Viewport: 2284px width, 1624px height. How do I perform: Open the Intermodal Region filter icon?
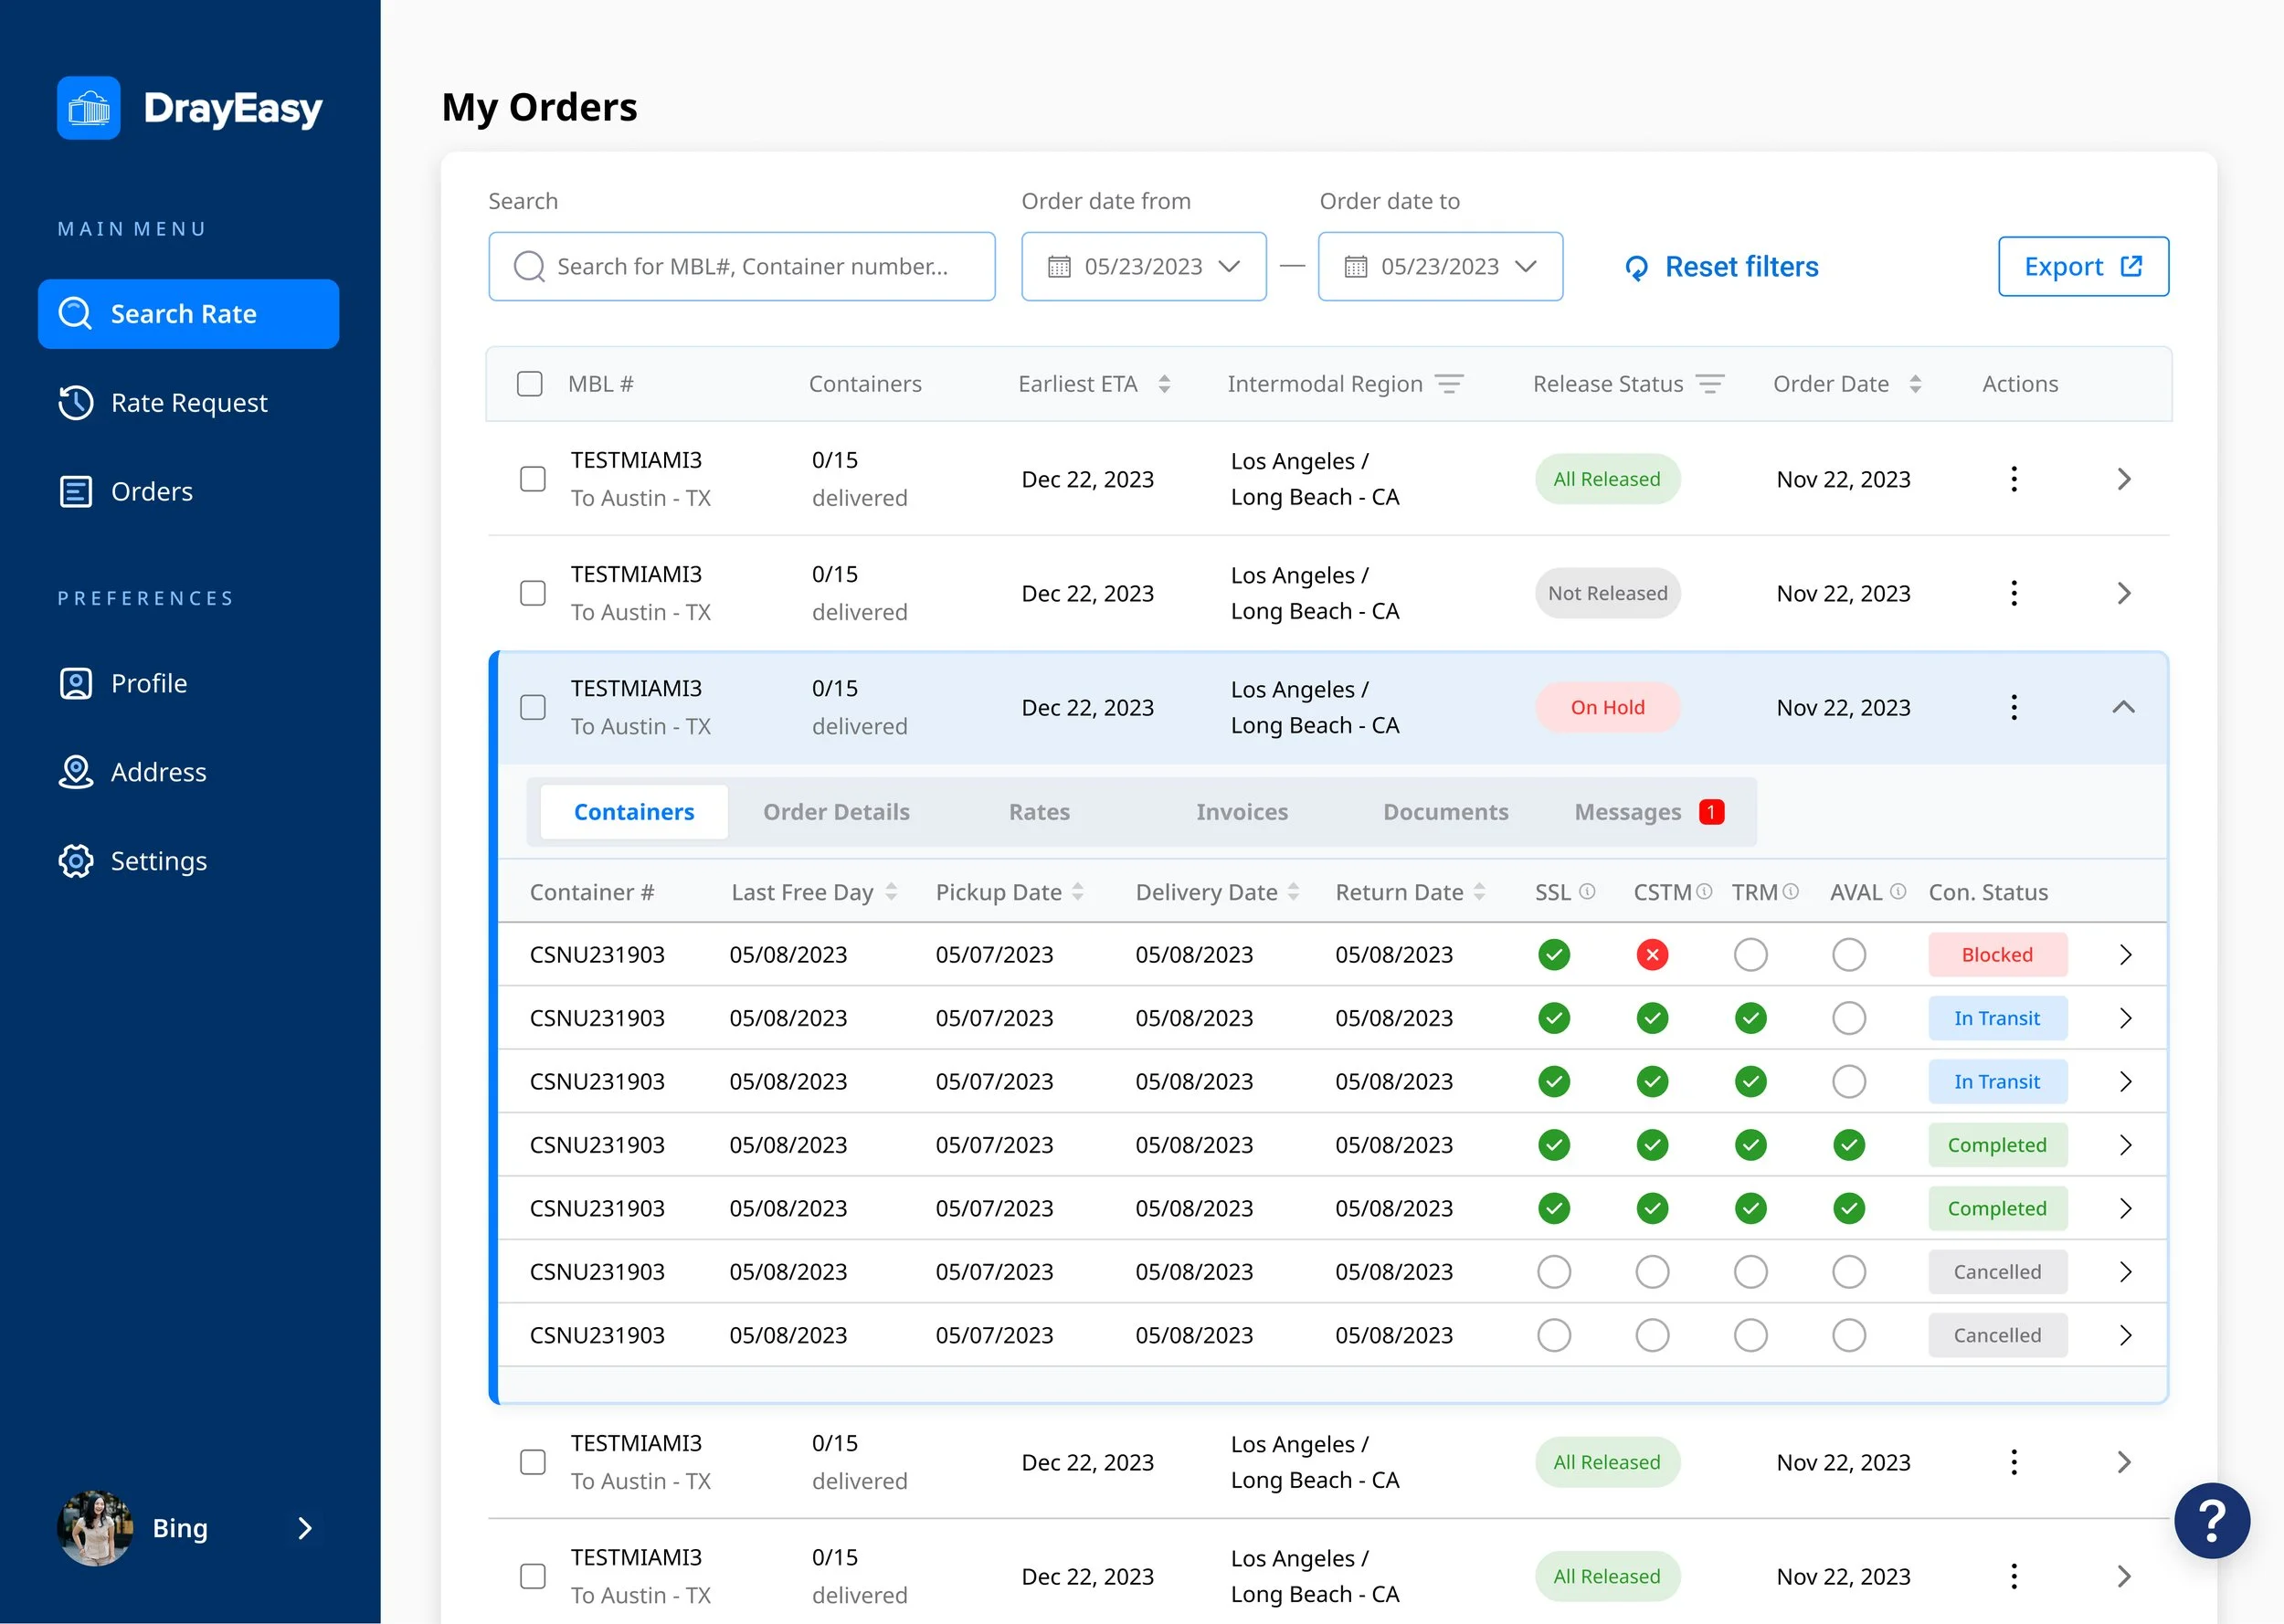pyautogui.click(x=1449, y=384)
